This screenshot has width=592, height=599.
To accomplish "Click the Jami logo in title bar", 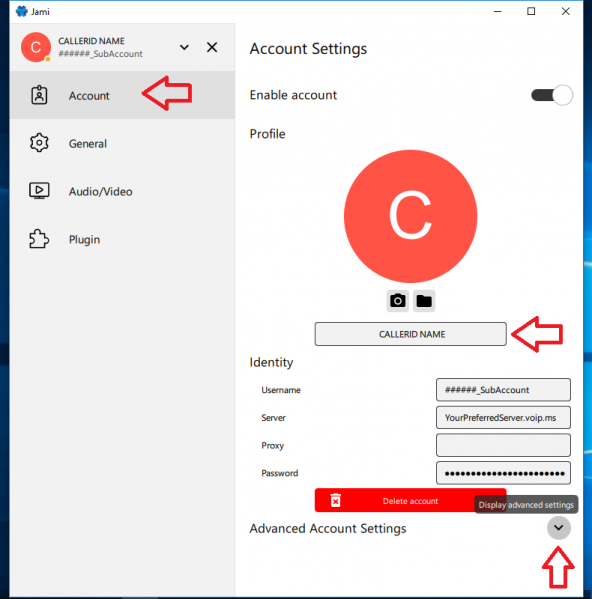I will 22,11.
